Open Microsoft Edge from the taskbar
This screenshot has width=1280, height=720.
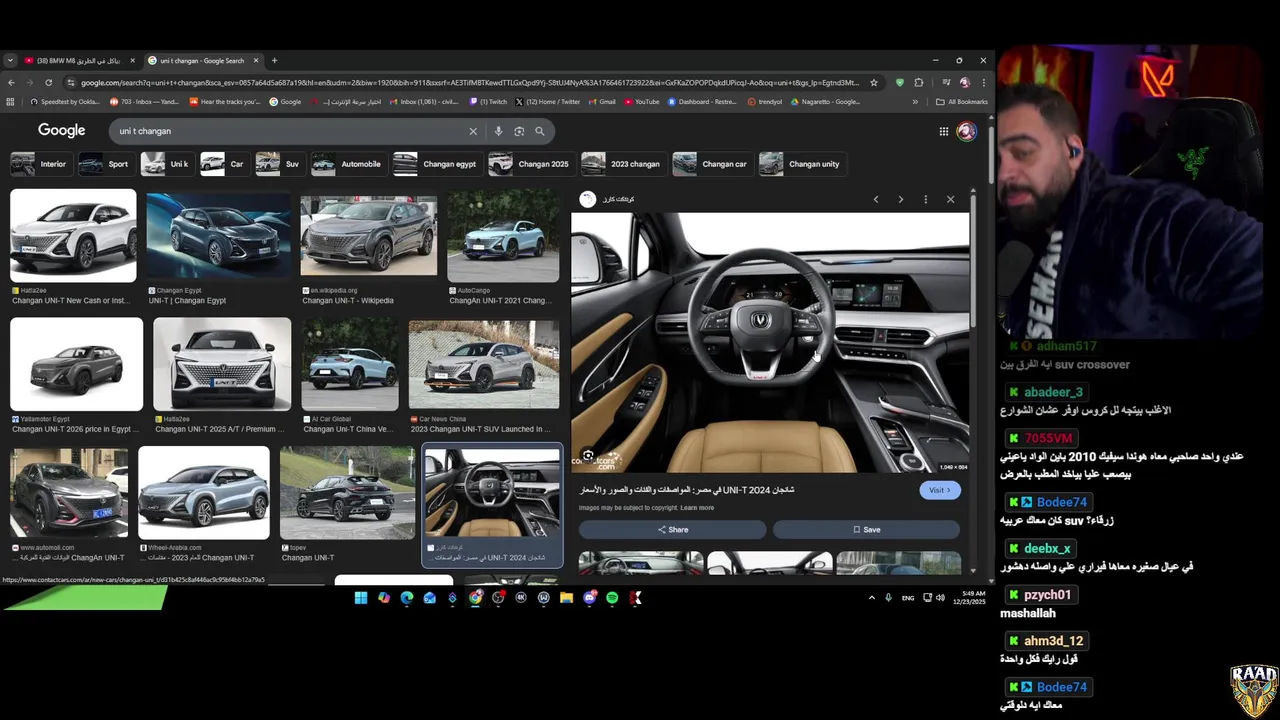(x=407, y=598)
